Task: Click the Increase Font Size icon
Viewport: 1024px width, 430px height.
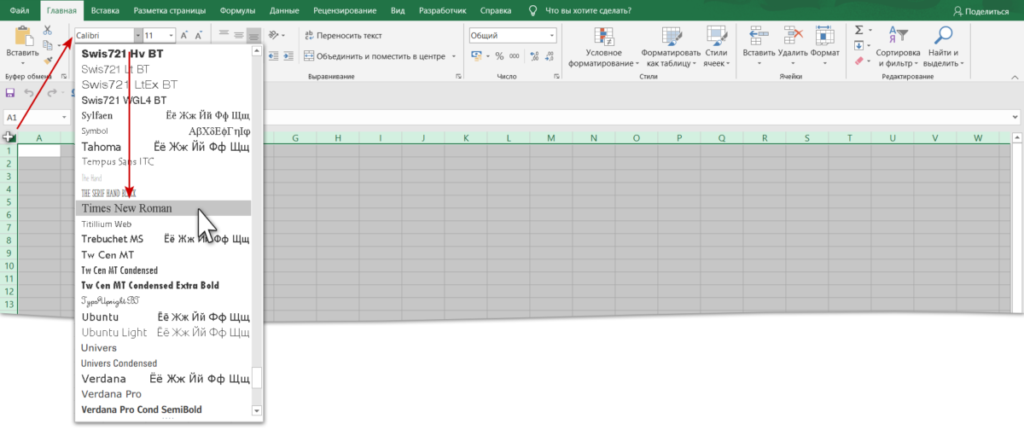Action: click(184, 35)
